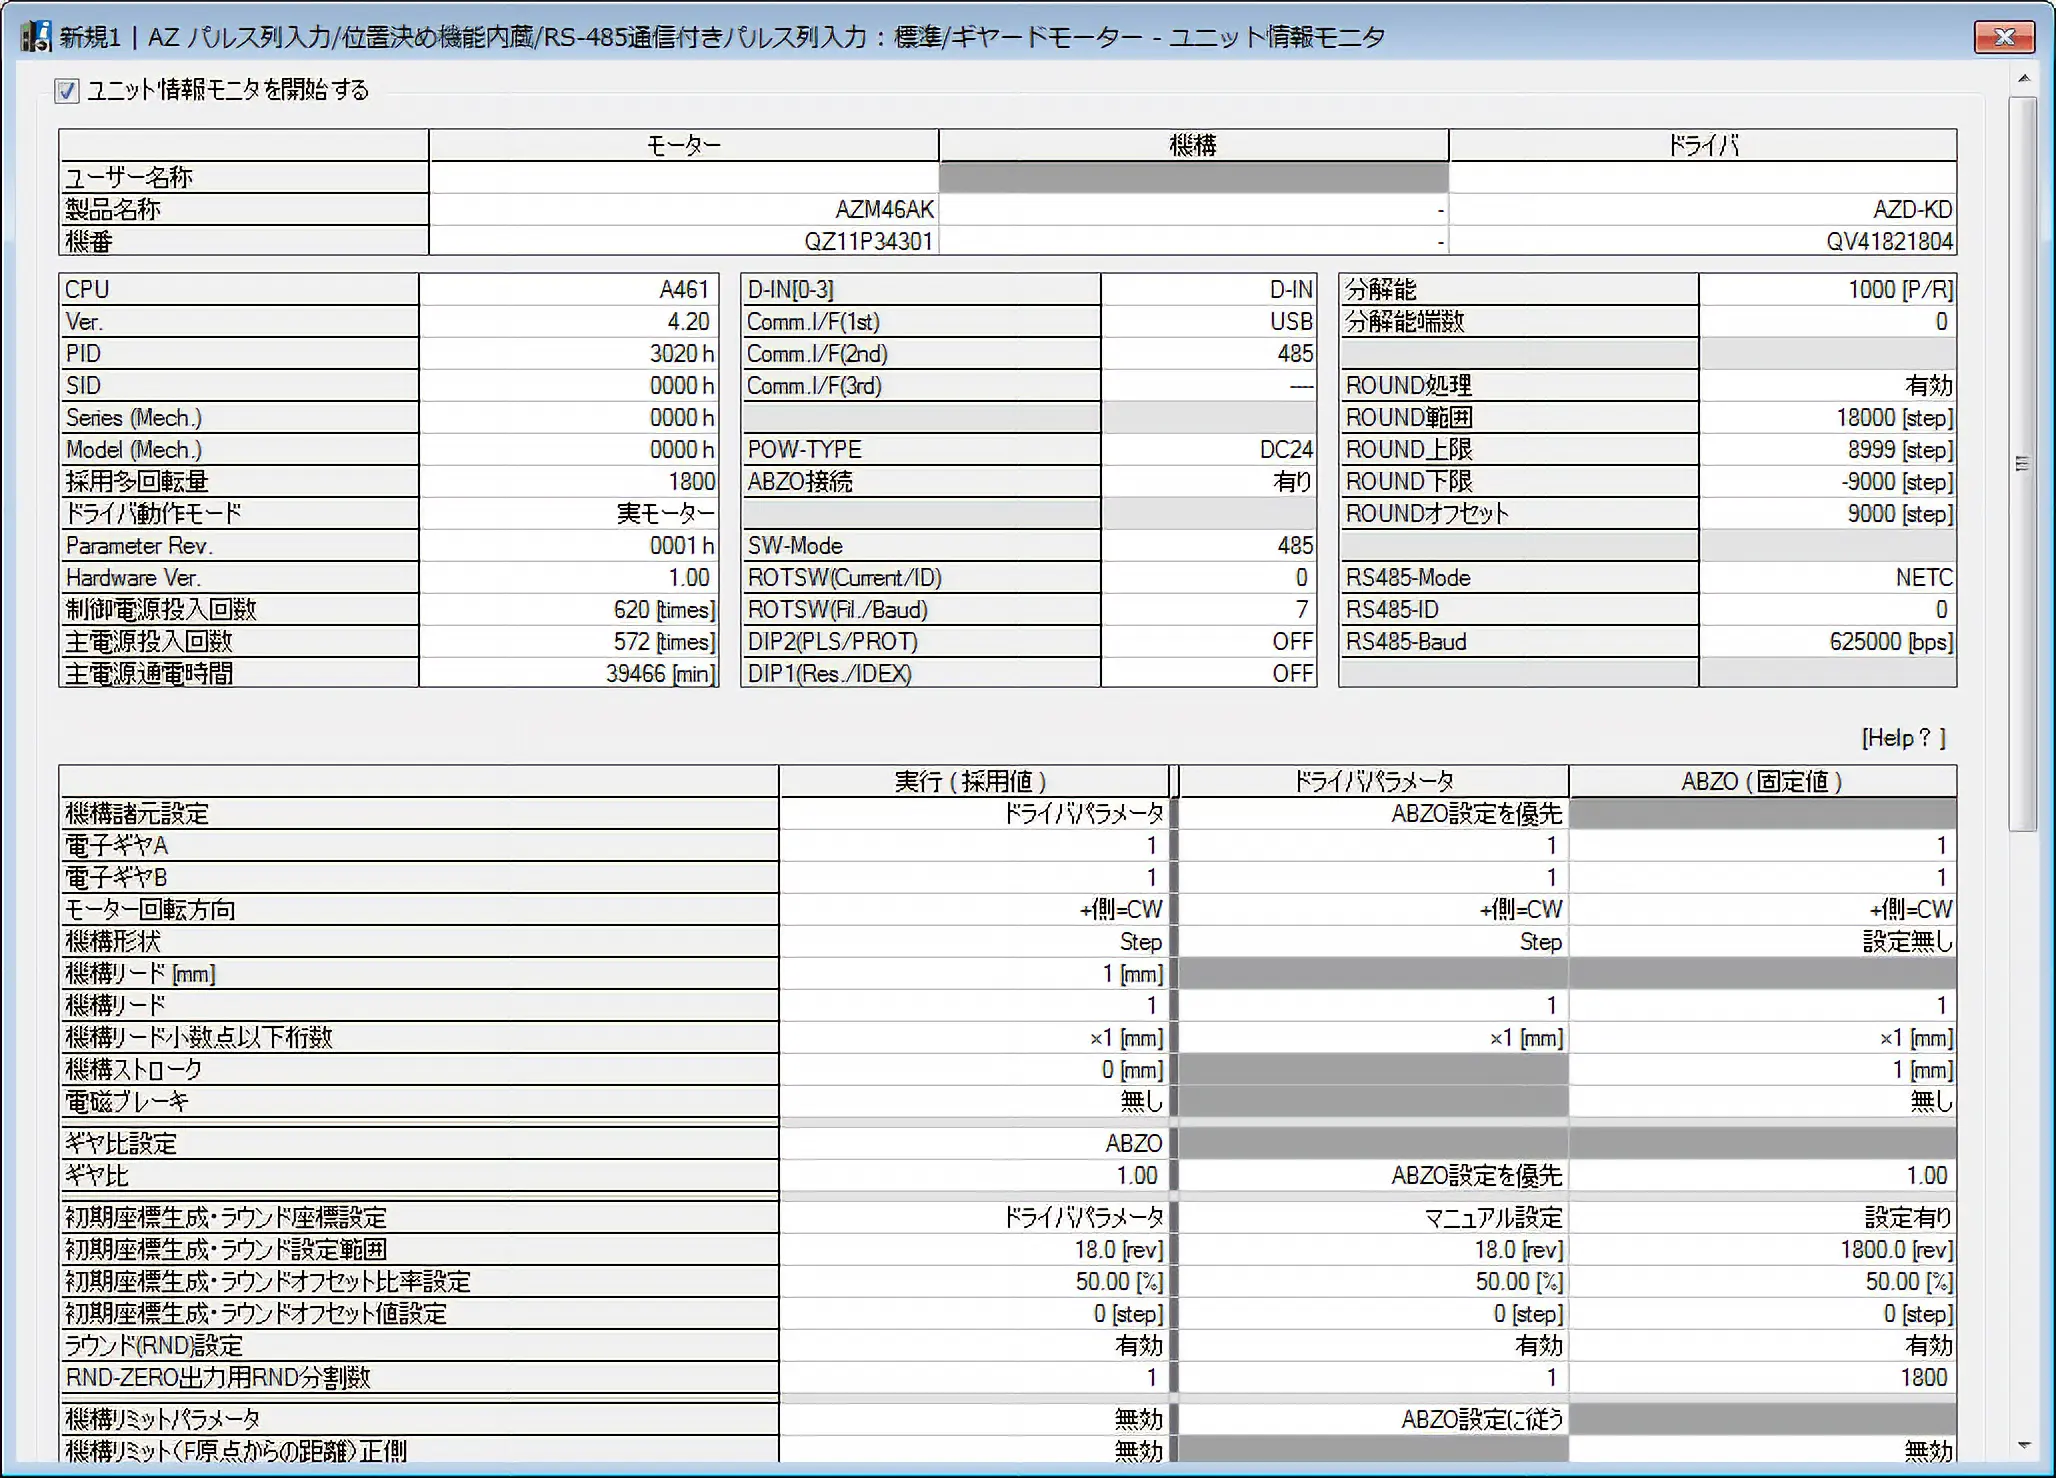Click ROTSW(Fil./Baud) value 7
The image size is (2056, 1478).
coord(1302,609)
